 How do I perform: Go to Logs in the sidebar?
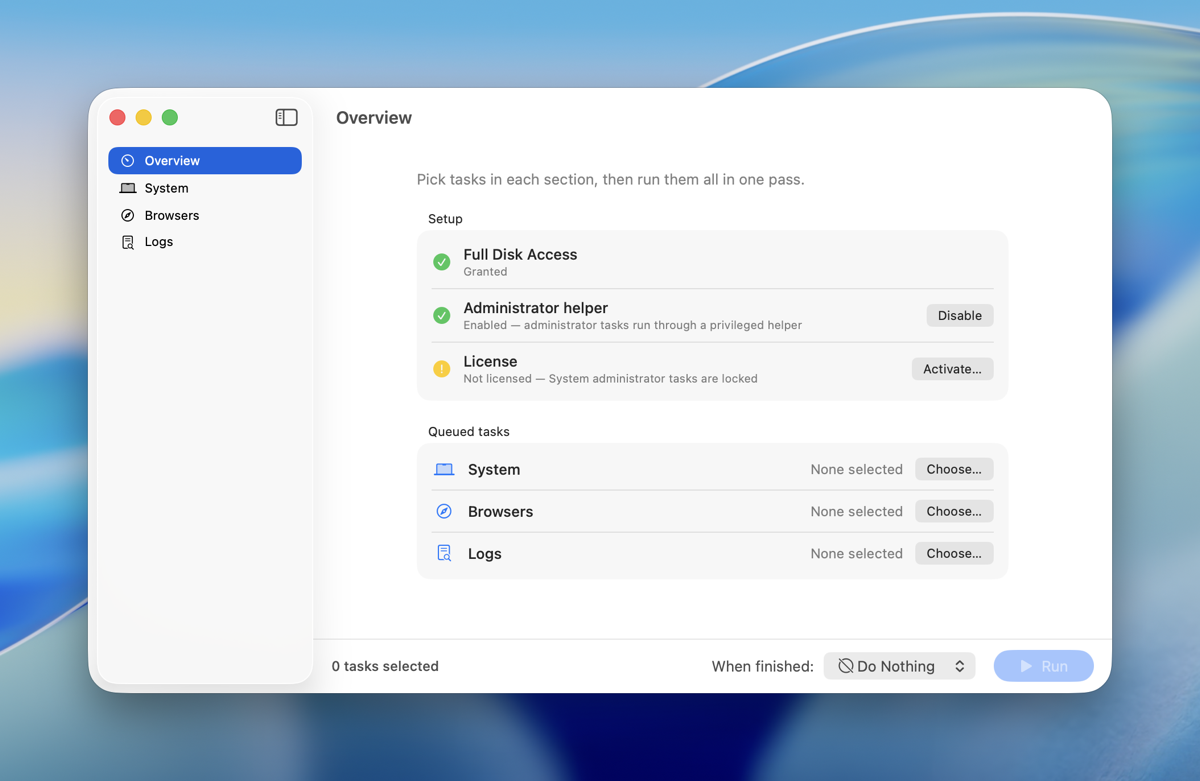[x=205, y=242]
